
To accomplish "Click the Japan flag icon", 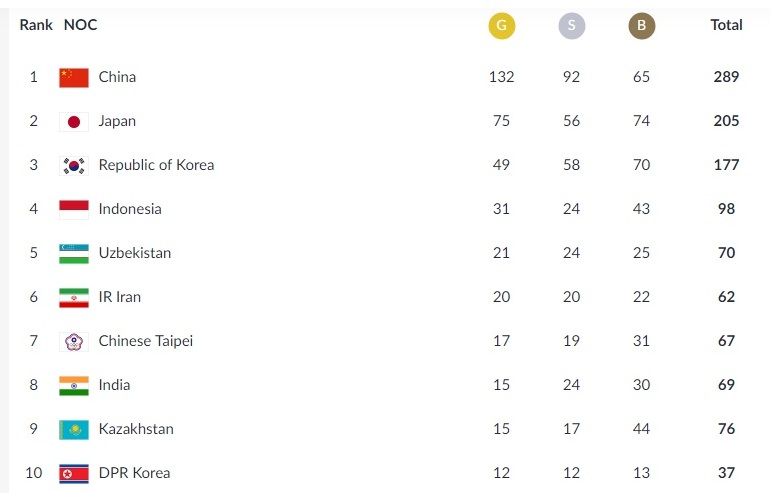I will pyautogui.click(x=74, y=121).
